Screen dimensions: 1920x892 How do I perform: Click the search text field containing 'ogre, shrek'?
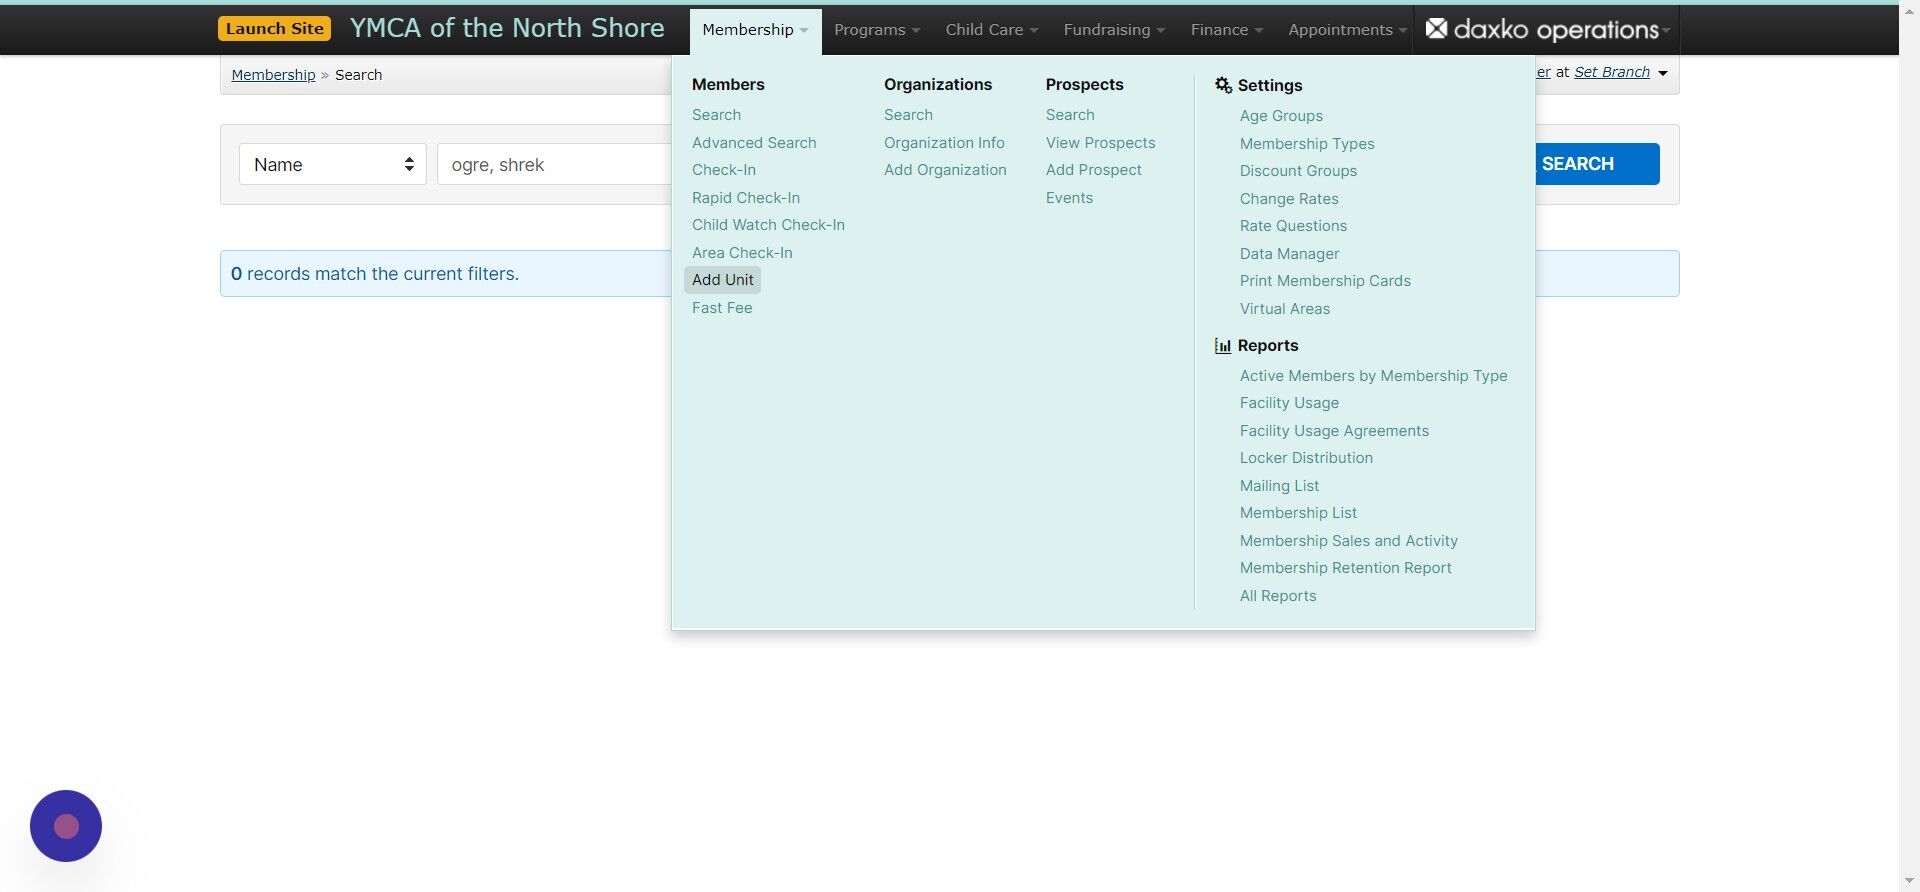[x=556, y=164]
